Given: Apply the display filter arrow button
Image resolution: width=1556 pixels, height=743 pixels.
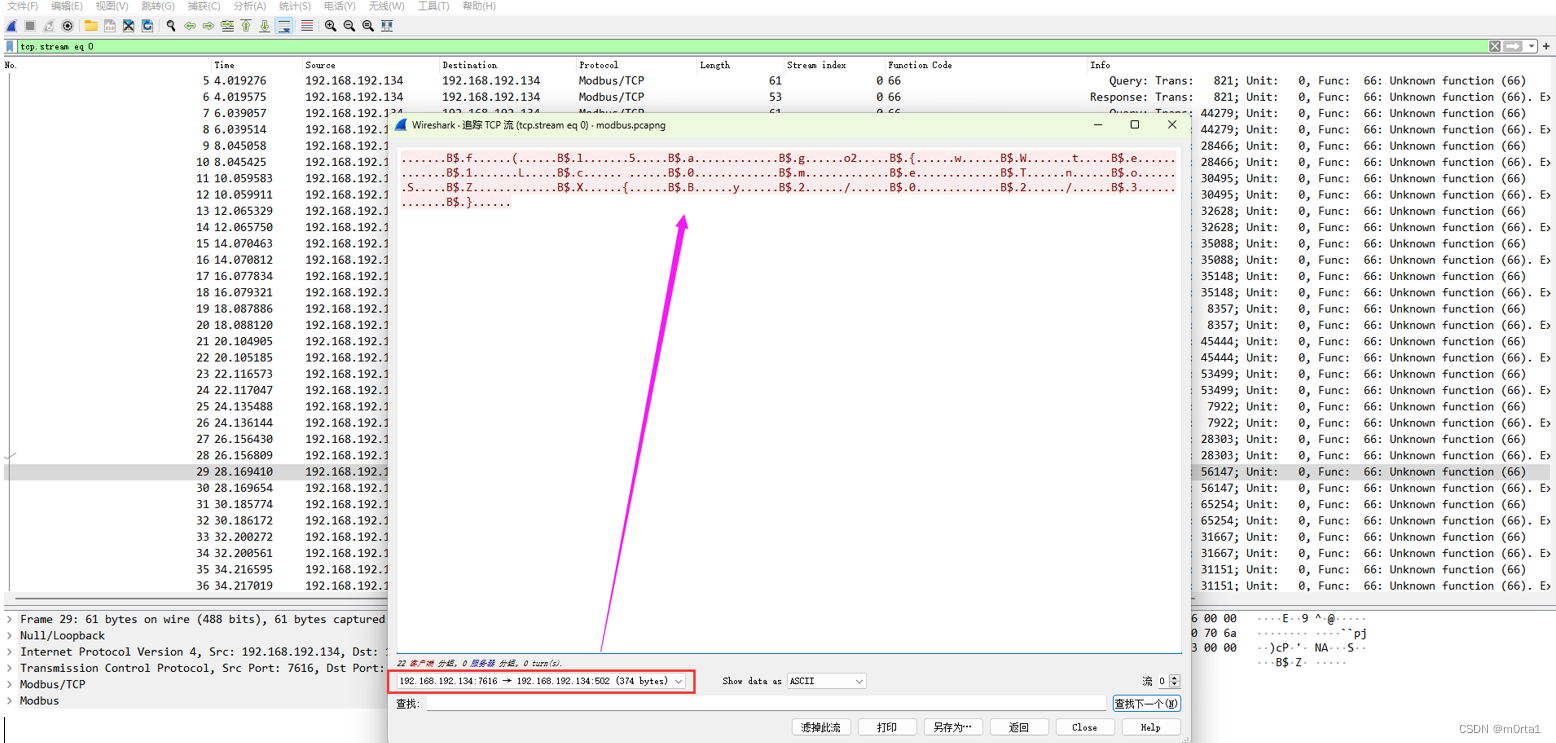Looking at the screenshot, I should click(1514, 47).
